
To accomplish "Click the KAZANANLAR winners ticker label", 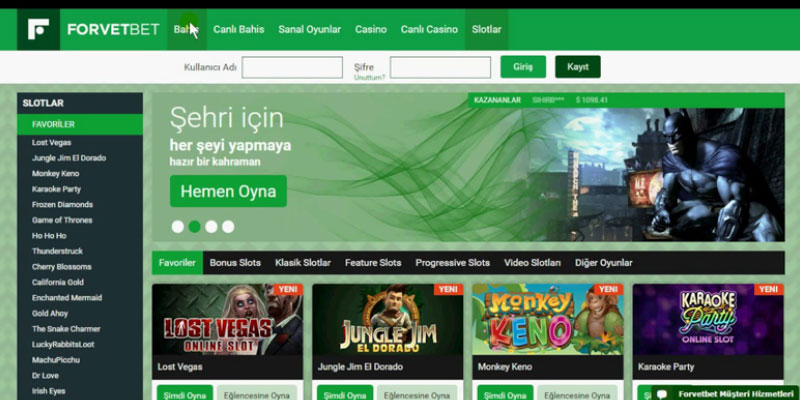I will pyautogui.click(x=497, y=100).
